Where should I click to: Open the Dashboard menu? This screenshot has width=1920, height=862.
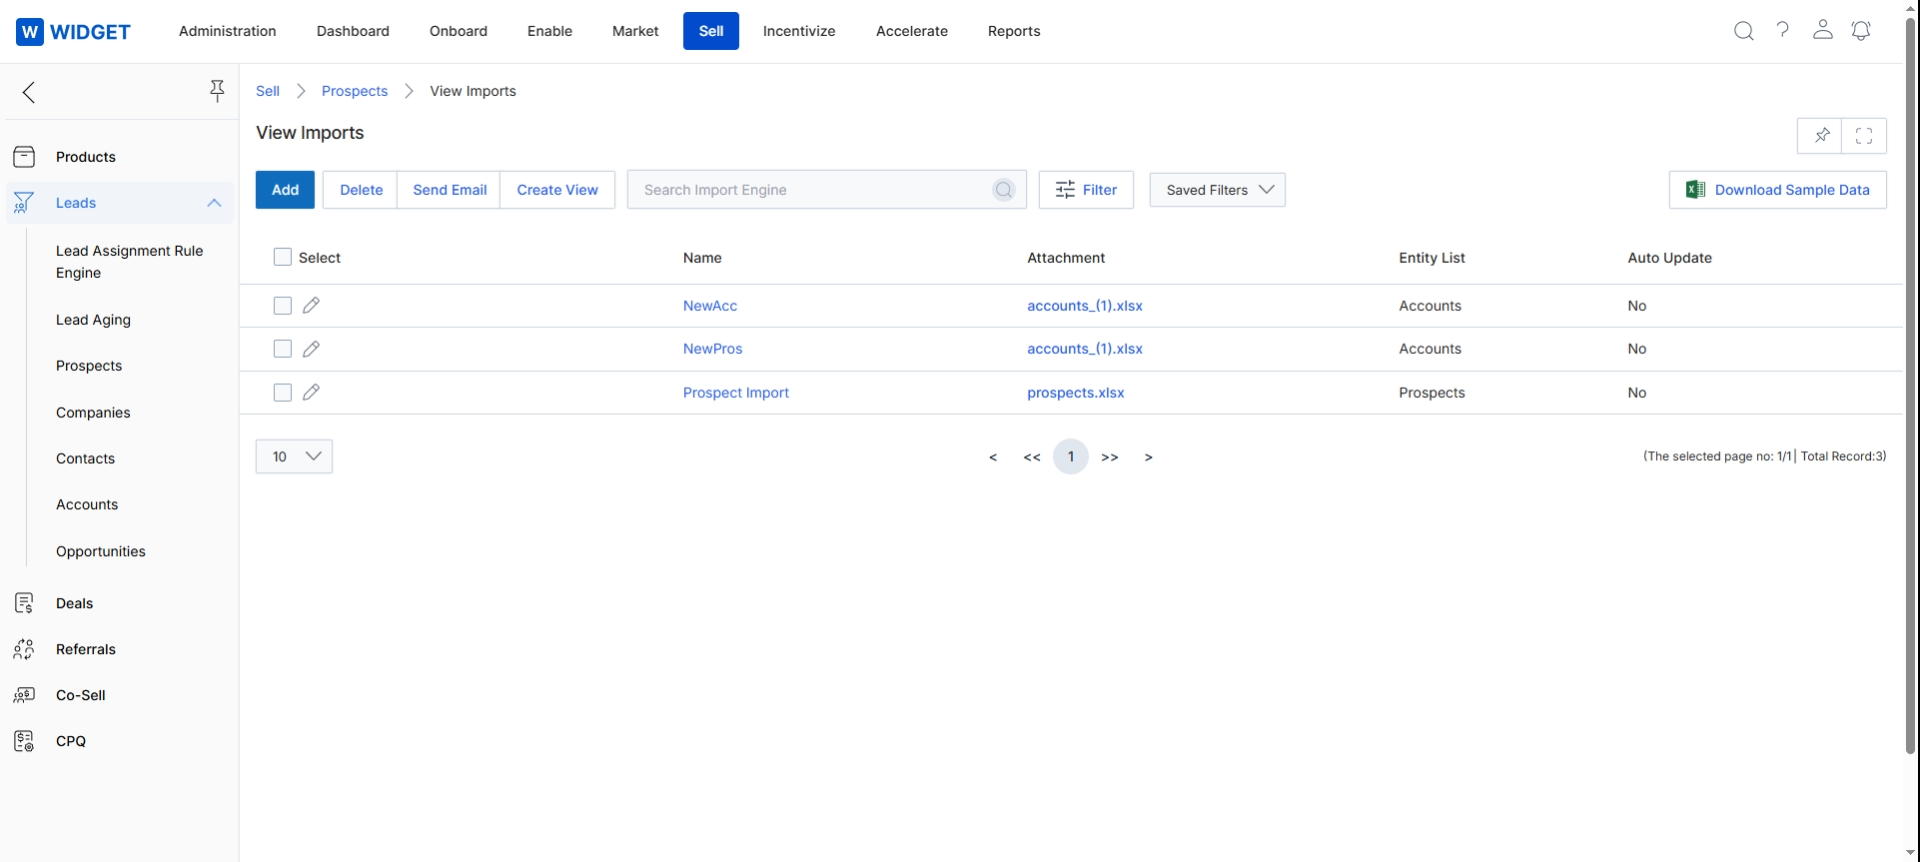click(x=353, y=31)
